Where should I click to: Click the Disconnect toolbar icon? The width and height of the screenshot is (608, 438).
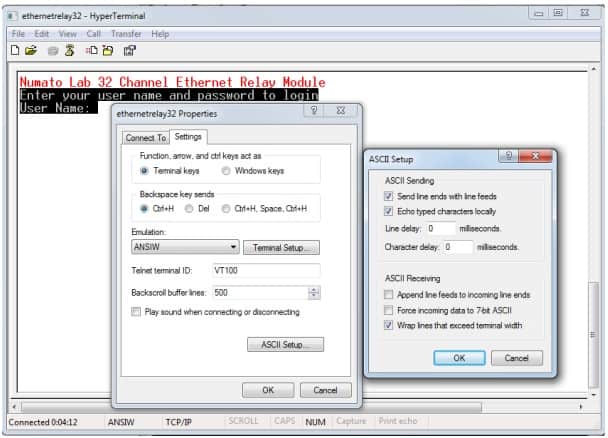(x=69, y=49)
